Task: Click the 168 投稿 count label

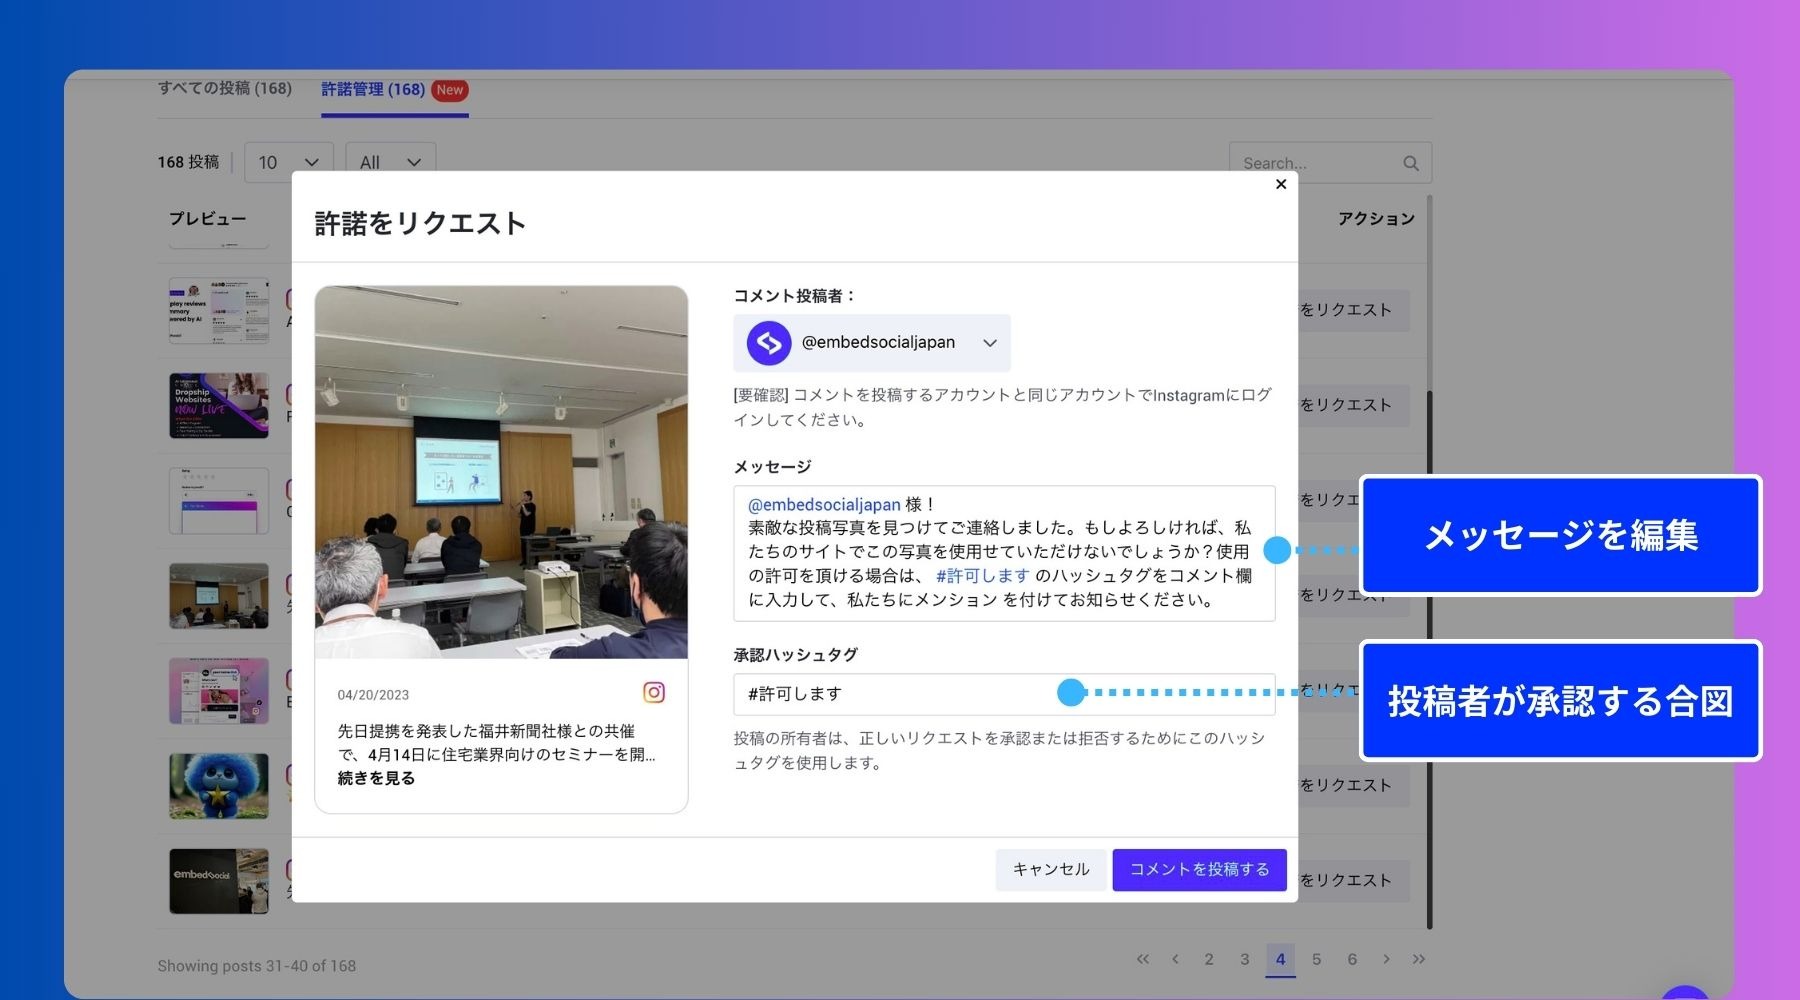Action: coord(188,162)
